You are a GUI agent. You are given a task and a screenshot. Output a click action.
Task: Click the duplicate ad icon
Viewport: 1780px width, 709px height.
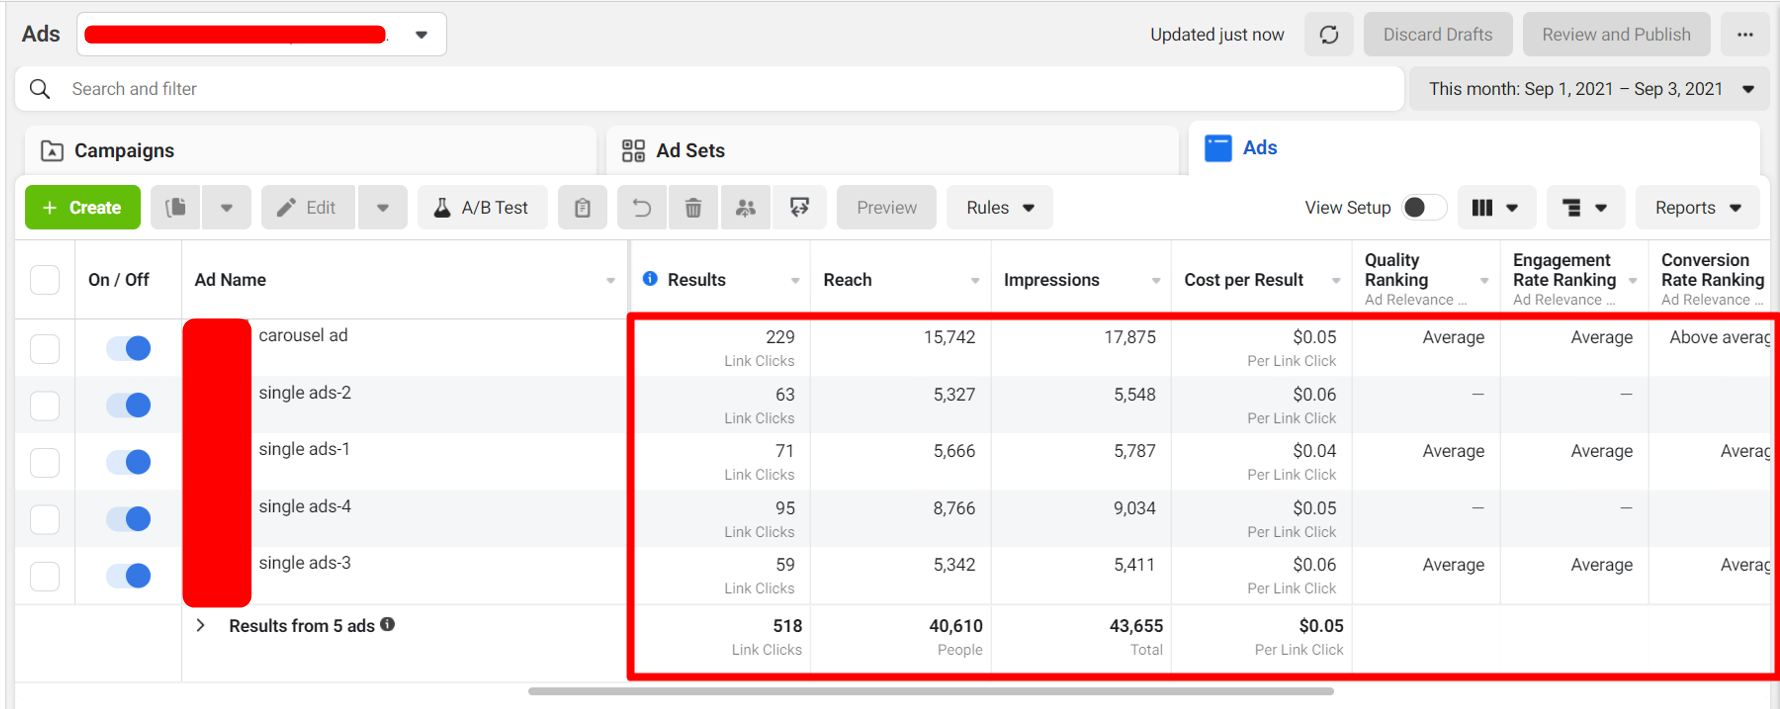pyautogui.click(x=176, y=207)
